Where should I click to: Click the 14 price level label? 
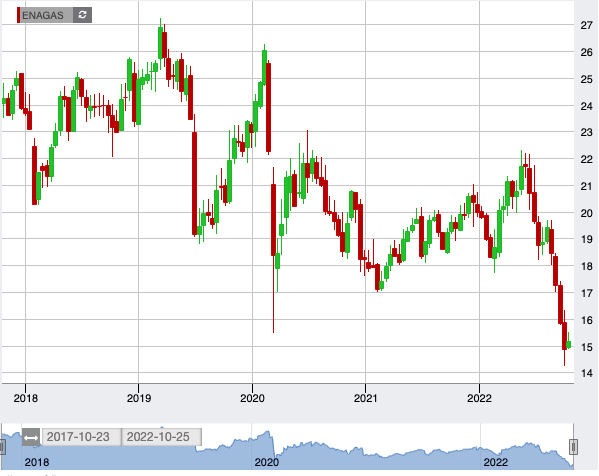[586, 373]
